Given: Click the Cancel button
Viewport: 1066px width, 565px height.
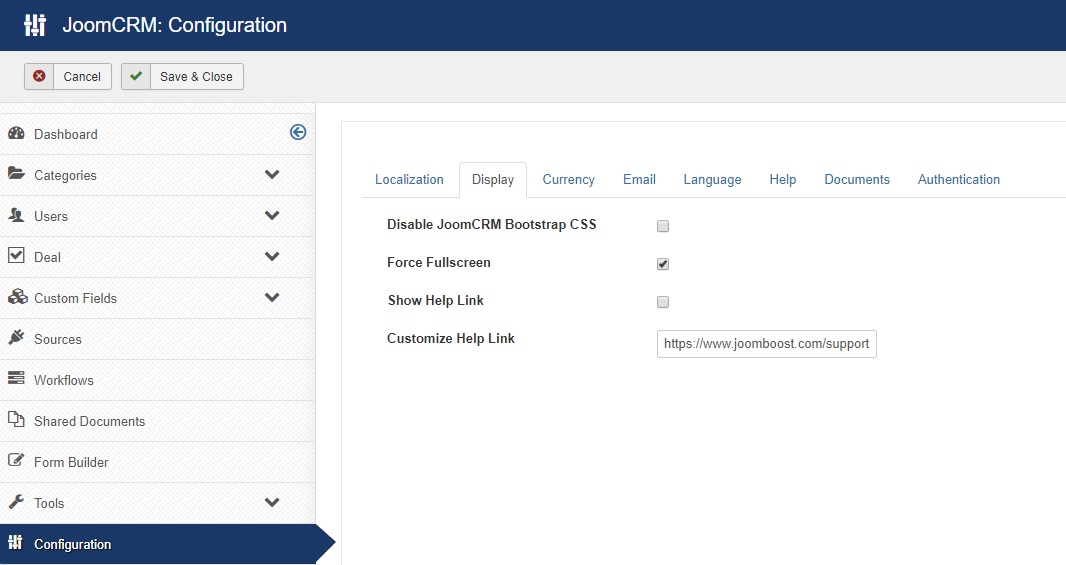Looking at the screenshot, I should [x=68, y=77].
